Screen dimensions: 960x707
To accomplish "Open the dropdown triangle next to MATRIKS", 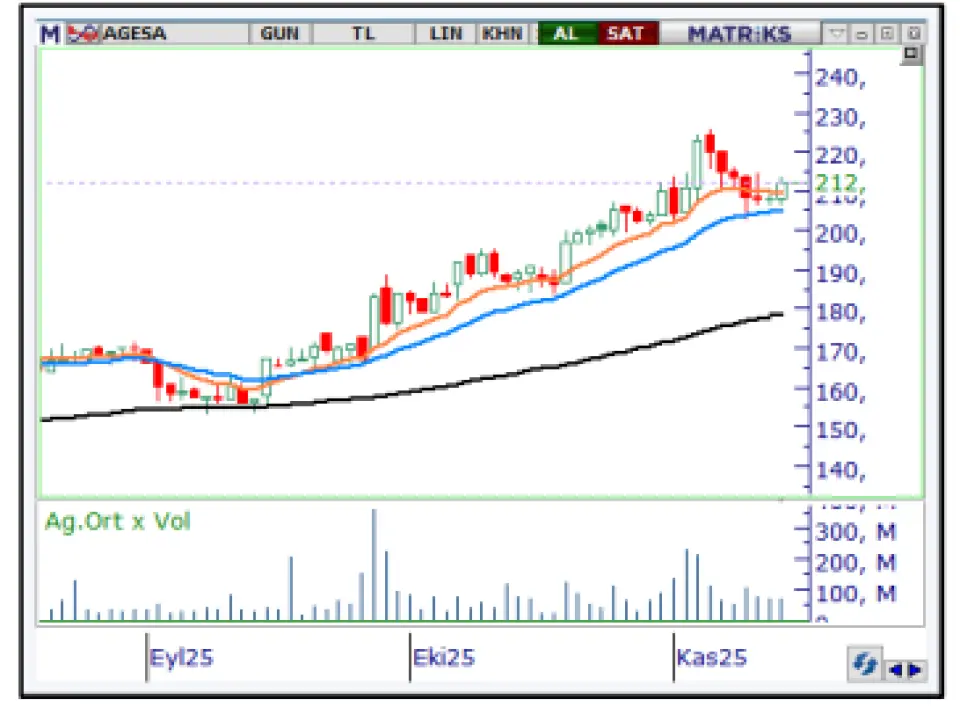I will coord(837,34).
